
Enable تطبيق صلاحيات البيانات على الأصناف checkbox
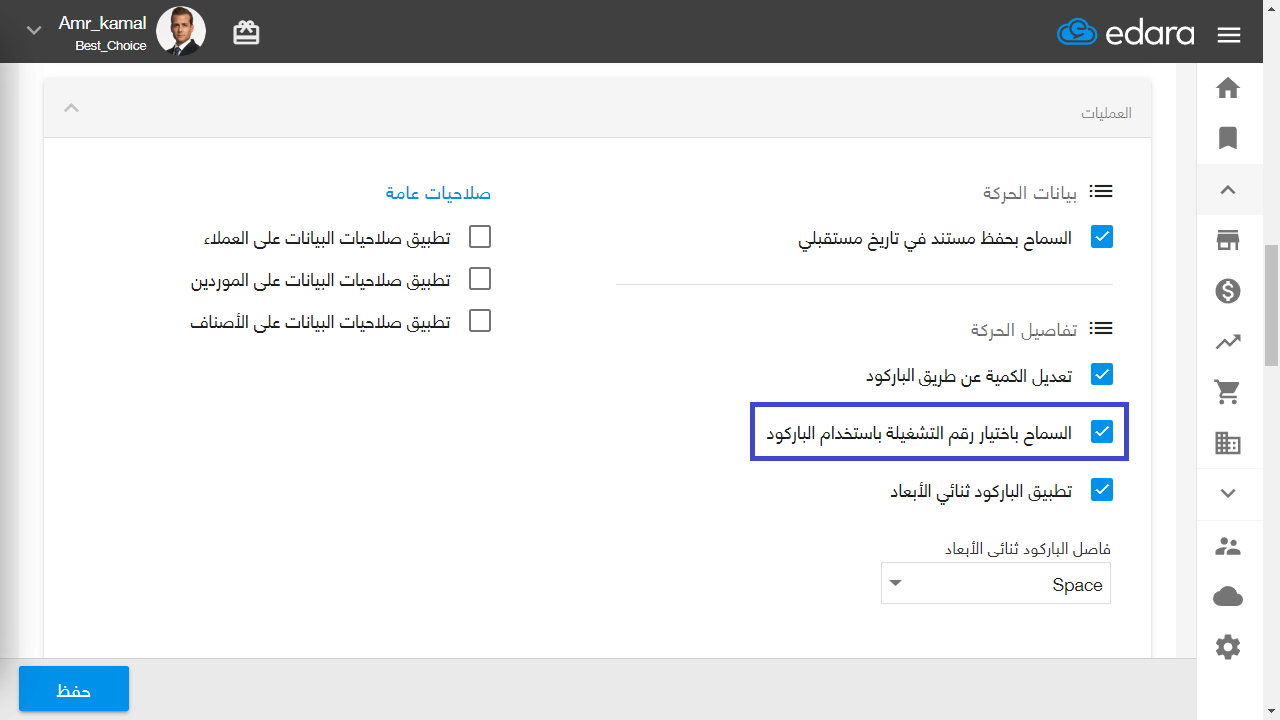click(x=480, y=321)
